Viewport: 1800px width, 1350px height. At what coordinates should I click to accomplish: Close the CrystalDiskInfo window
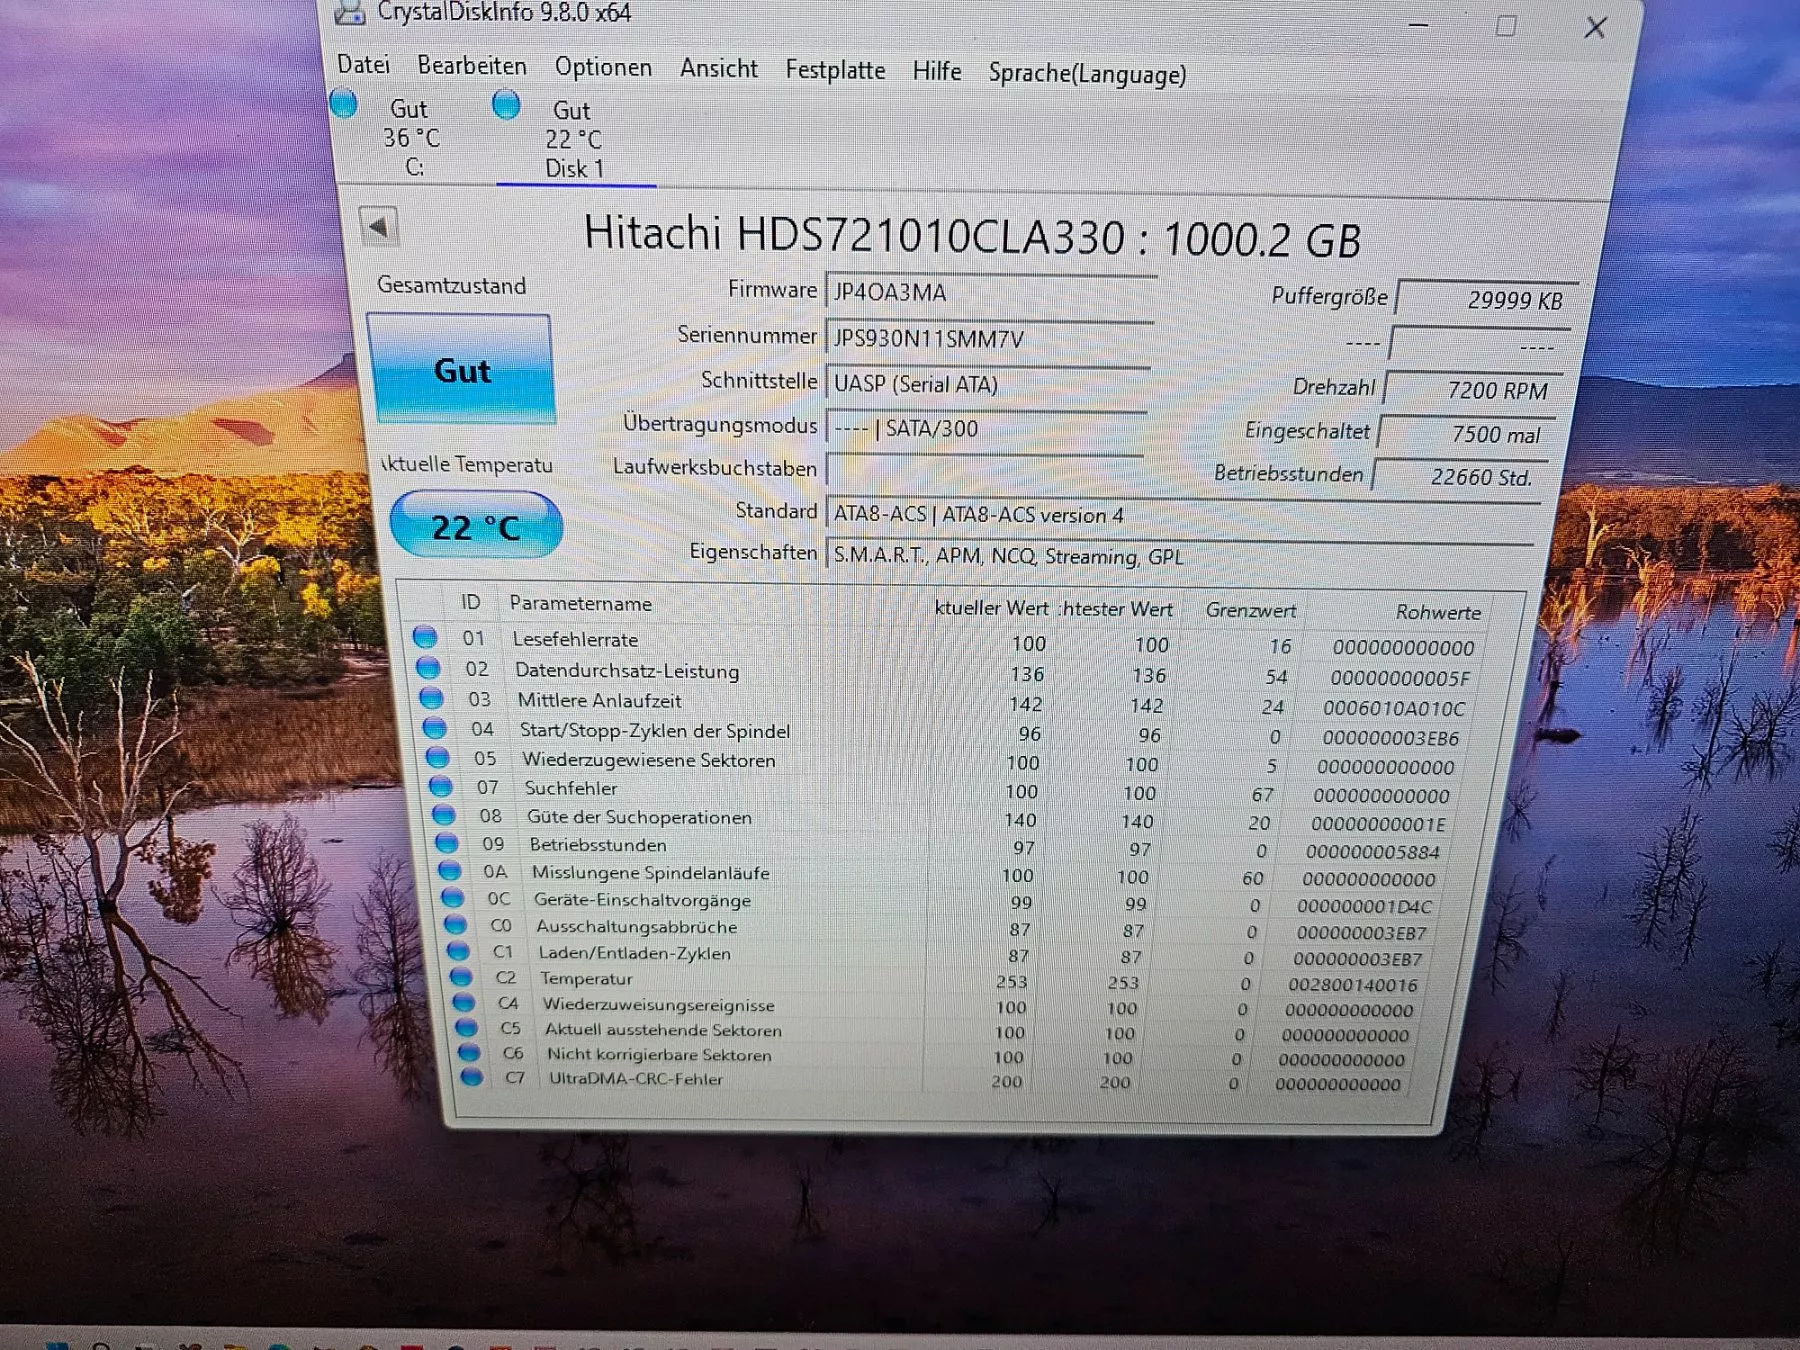click(1596, 28)
